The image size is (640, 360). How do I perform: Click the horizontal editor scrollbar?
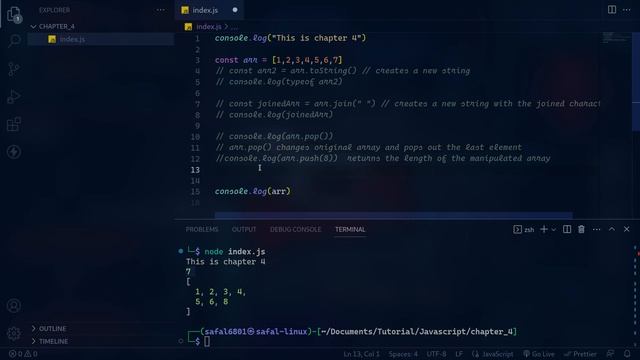pos(393,215)
